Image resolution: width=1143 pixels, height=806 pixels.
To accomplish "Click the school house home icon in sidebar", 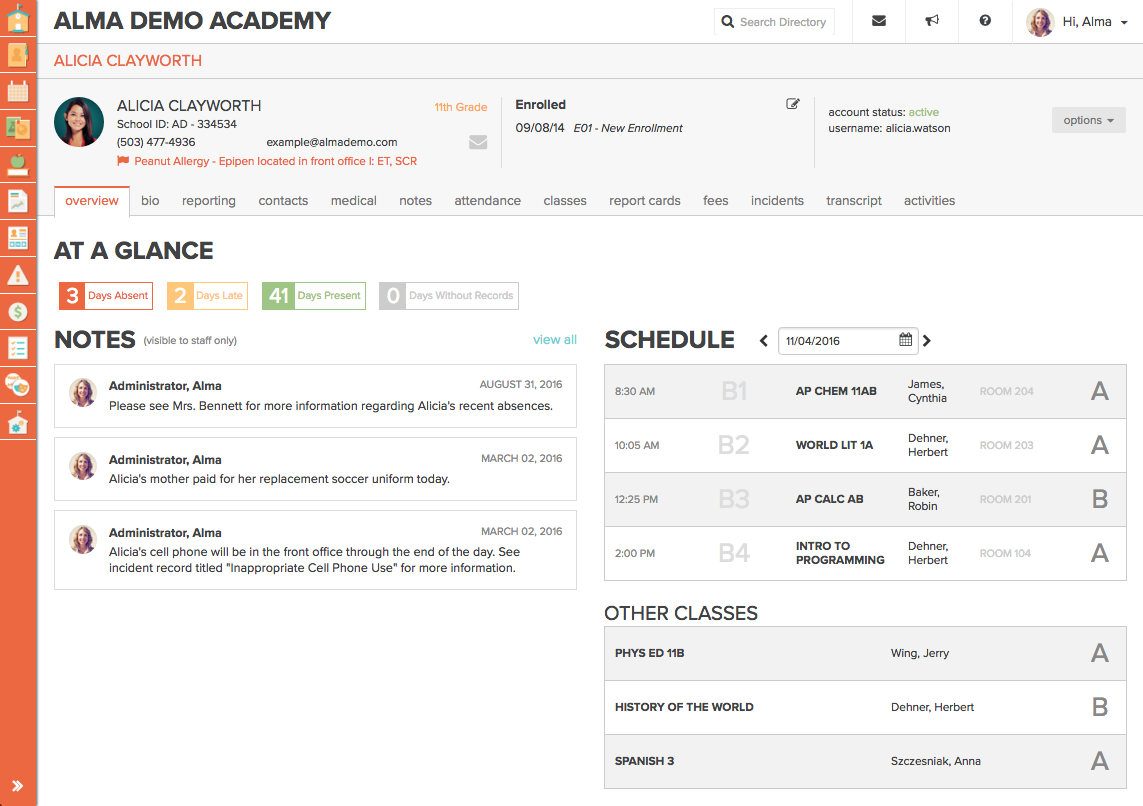I will tap(18, 20).
